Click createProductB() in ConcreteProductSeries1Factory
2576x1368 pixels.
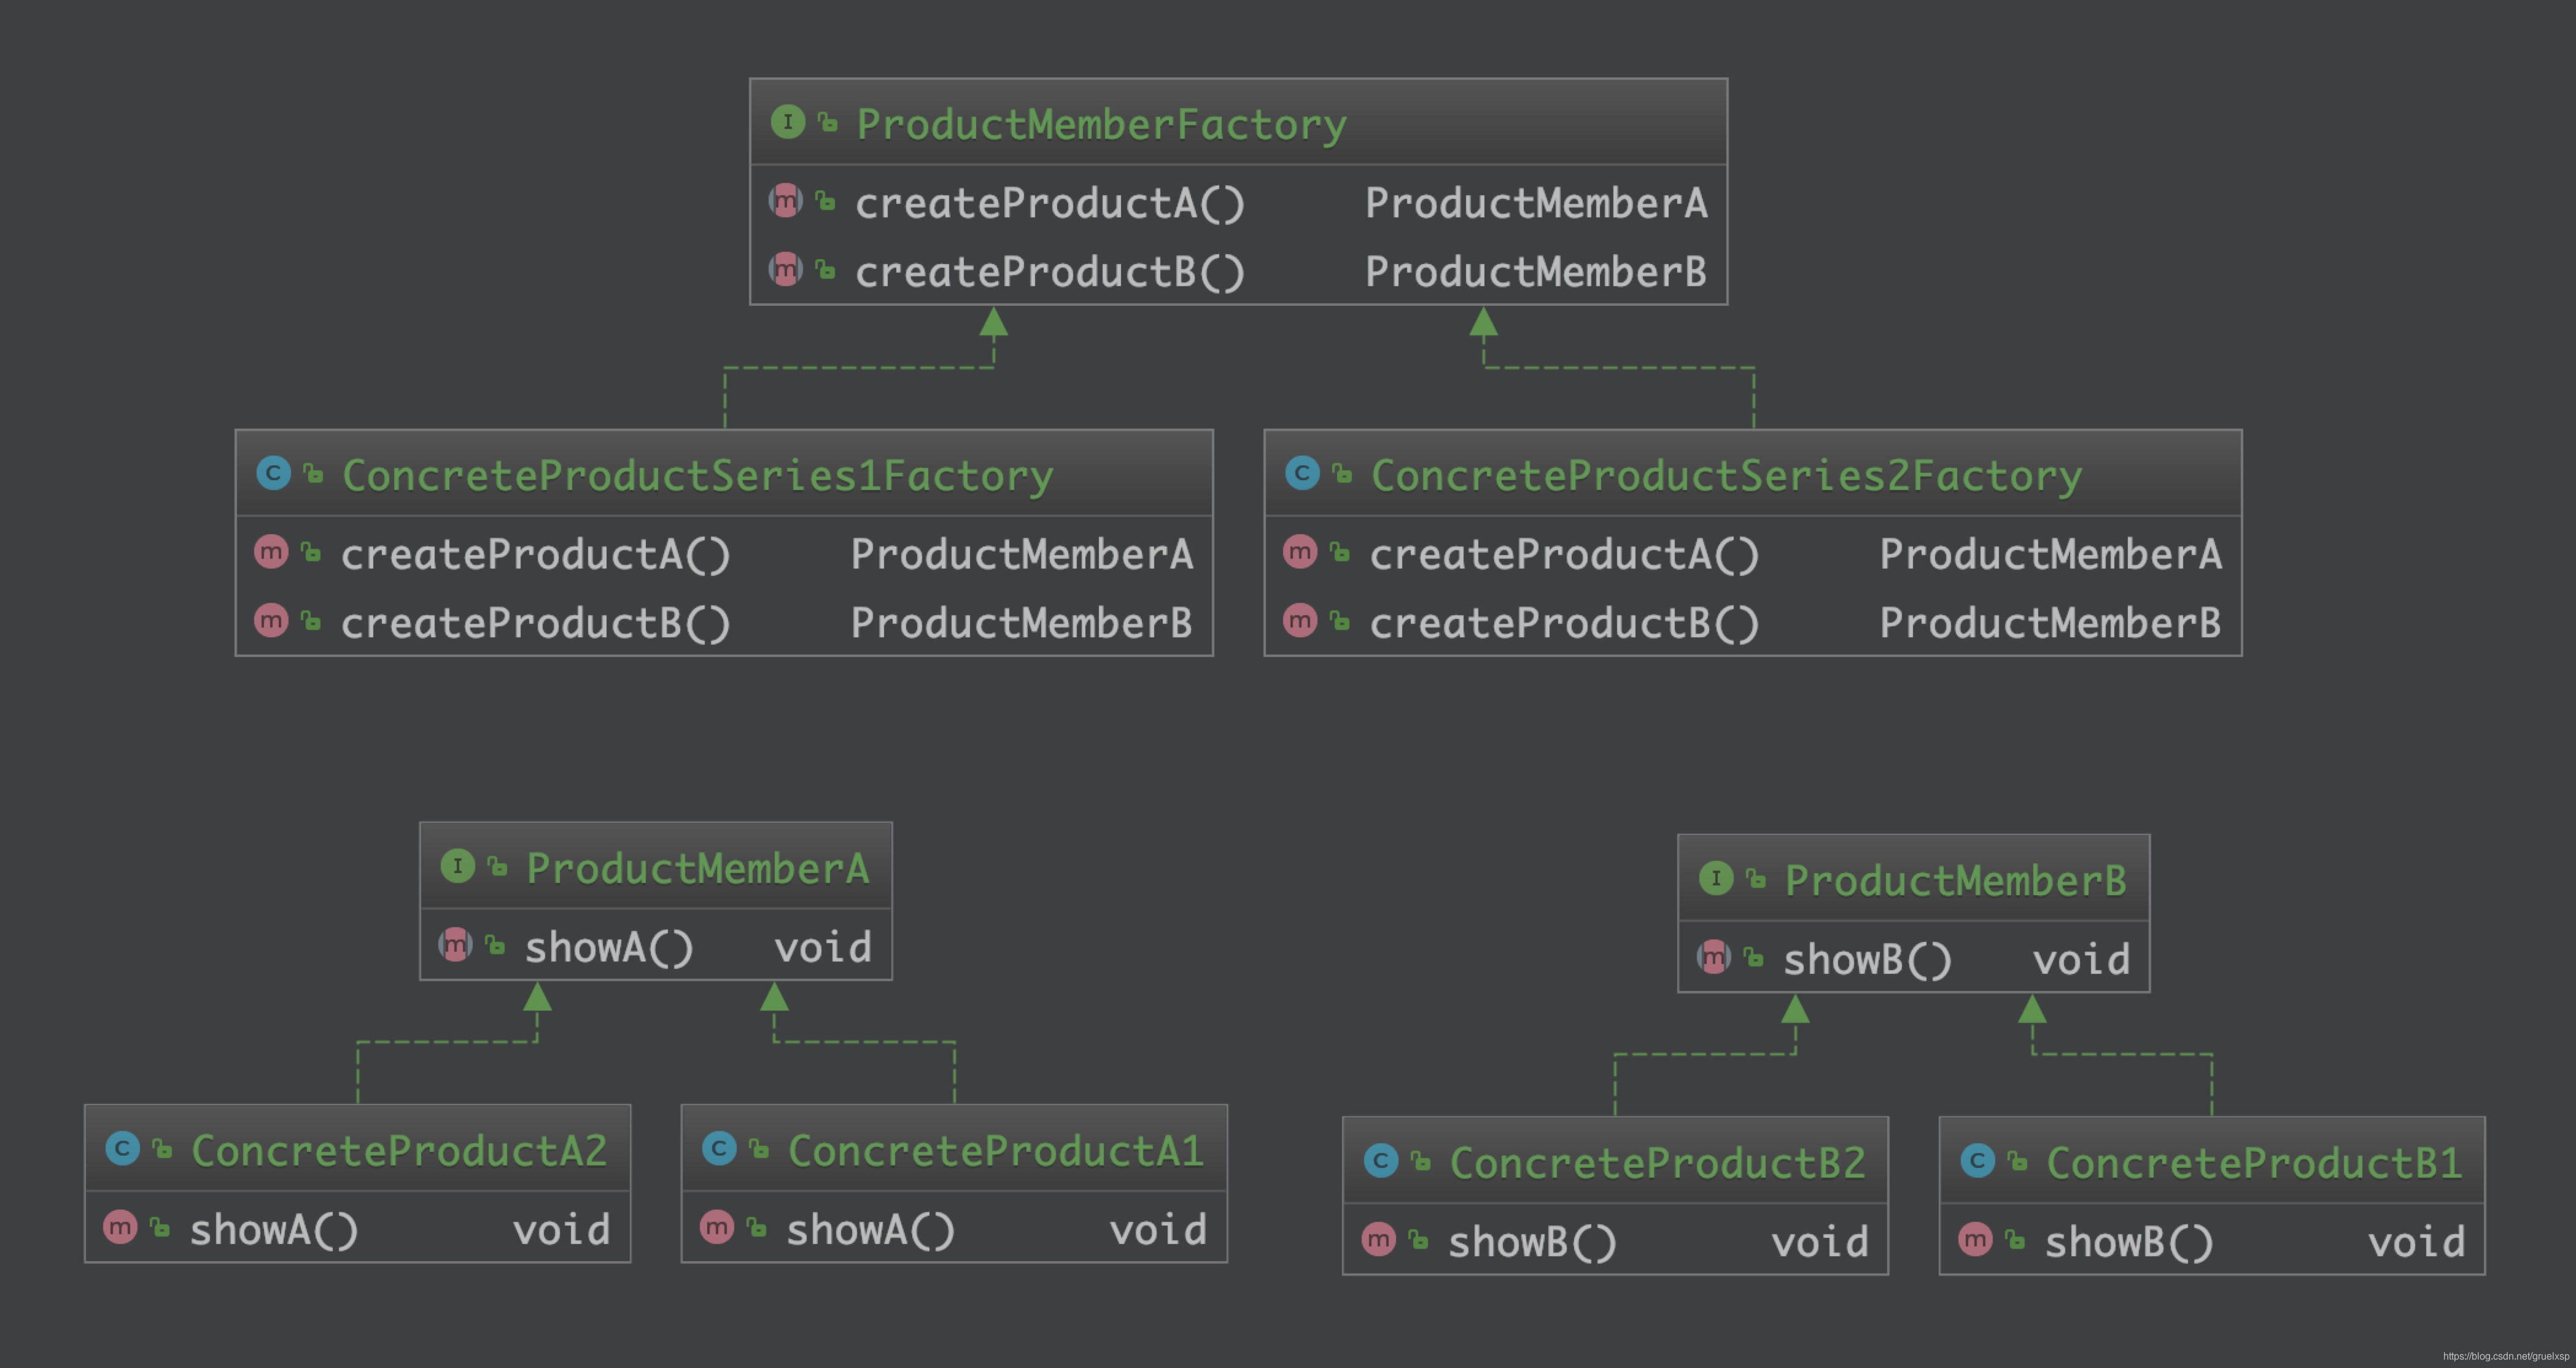(x=536, y=624)
